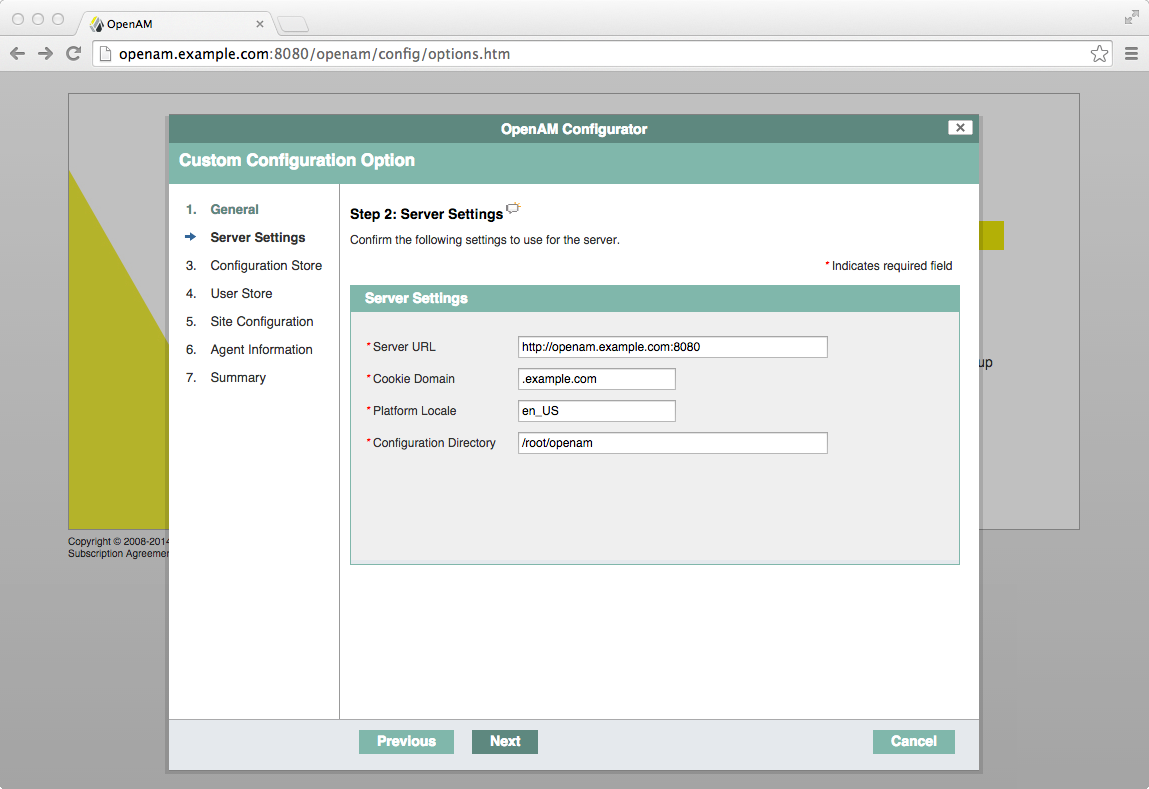Image resolution: width=1149 pixels, height=789 pixels.
Task: Click the Cookie Domain label
Action: click(413, 379)
